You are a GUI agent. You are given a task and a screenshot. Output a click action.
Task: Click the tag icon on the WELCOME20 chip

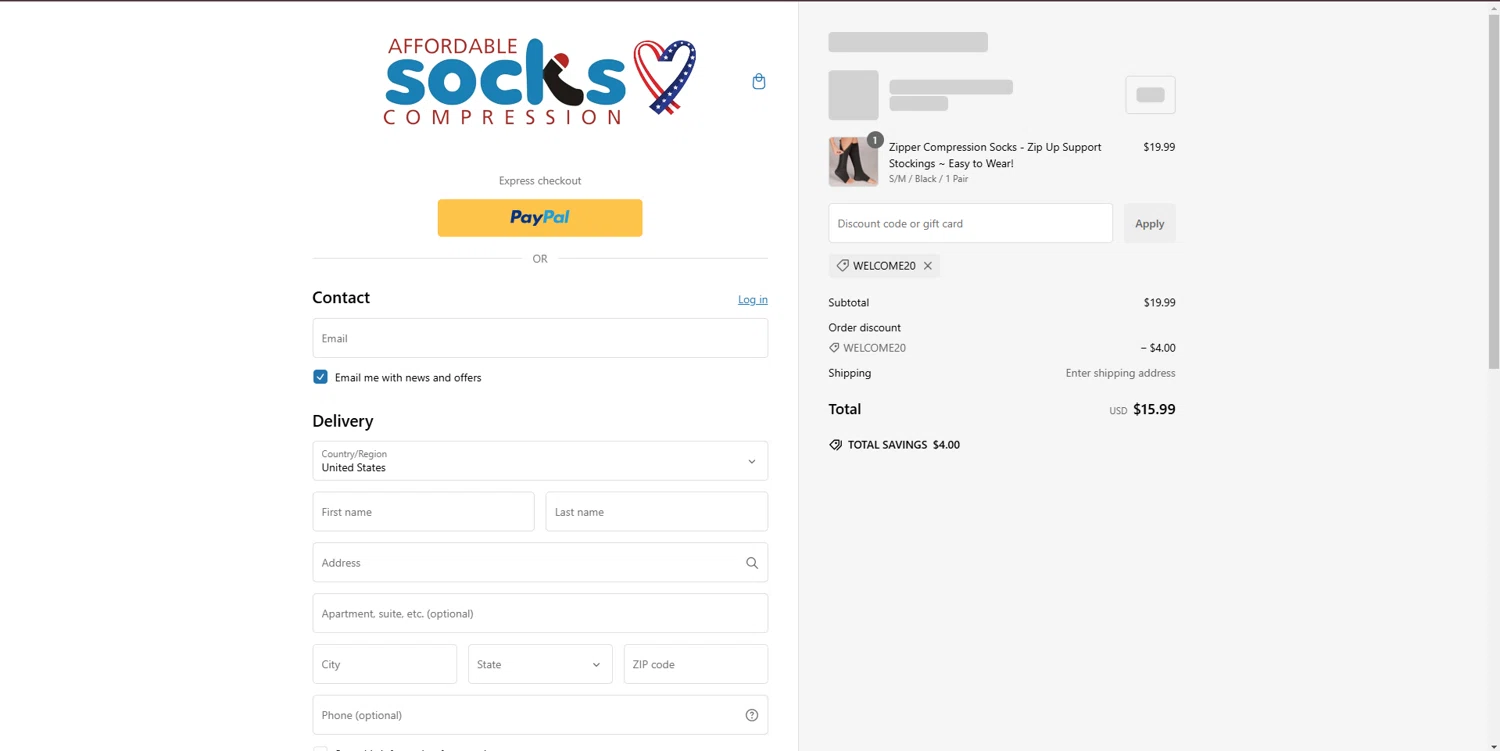click(843, 266)
